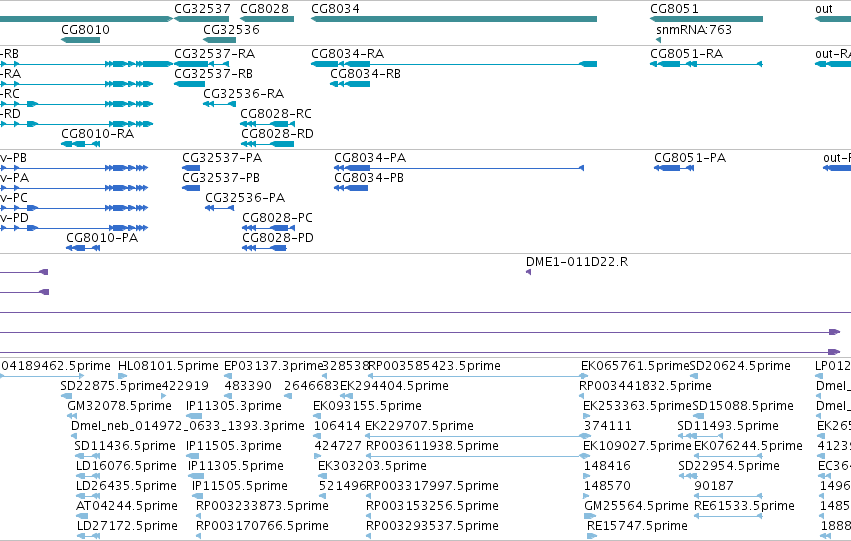Select the CG32537-PA protein label
This screenshot has height=541, width=851.
pos(222,158)
